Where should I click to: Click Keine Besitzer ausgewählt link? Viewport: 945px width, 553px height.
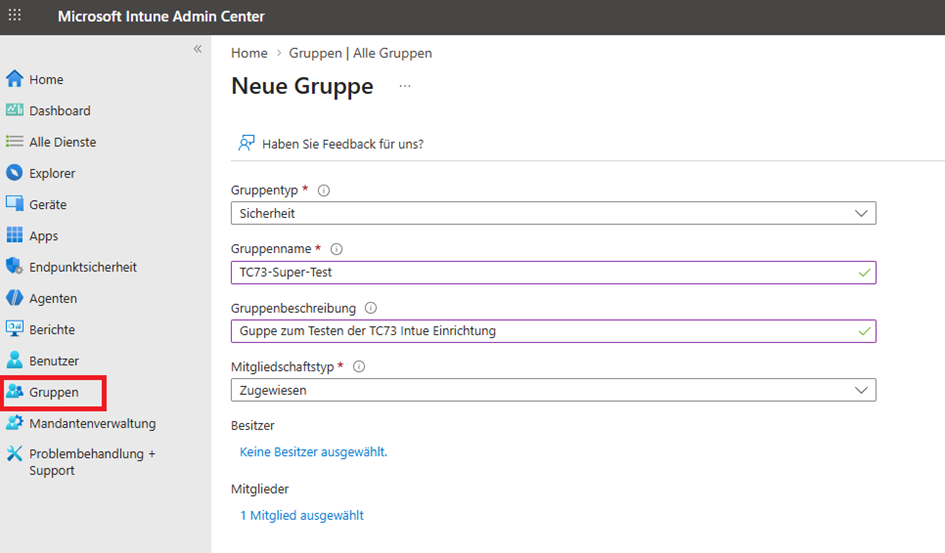pyautogui.click(x=313, y=452)
